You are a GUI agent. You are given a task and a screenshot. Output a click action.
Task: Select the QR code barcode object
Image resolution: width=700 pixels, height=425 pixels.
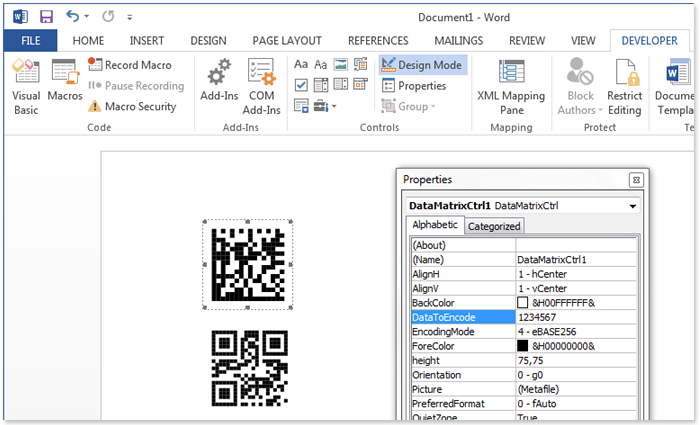250,368
